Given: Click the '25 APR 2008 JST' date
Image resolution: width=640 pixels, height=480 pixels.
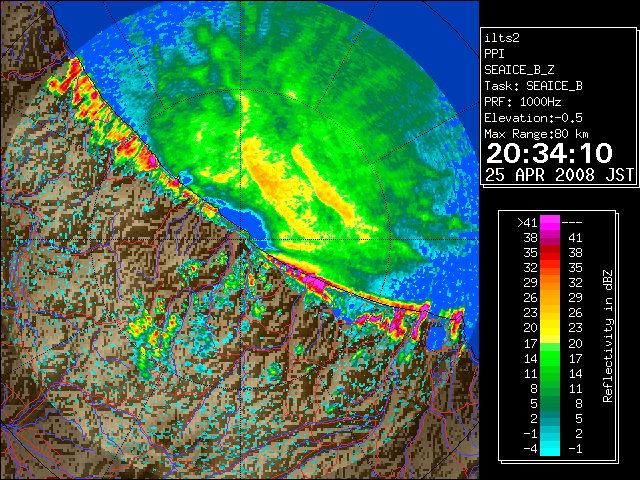Looking at the screenshot, I should click(559, 175).
